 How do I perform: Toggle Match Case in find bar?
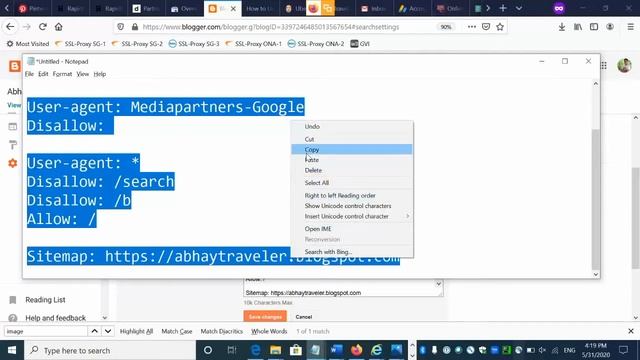[x=177, y=331]
